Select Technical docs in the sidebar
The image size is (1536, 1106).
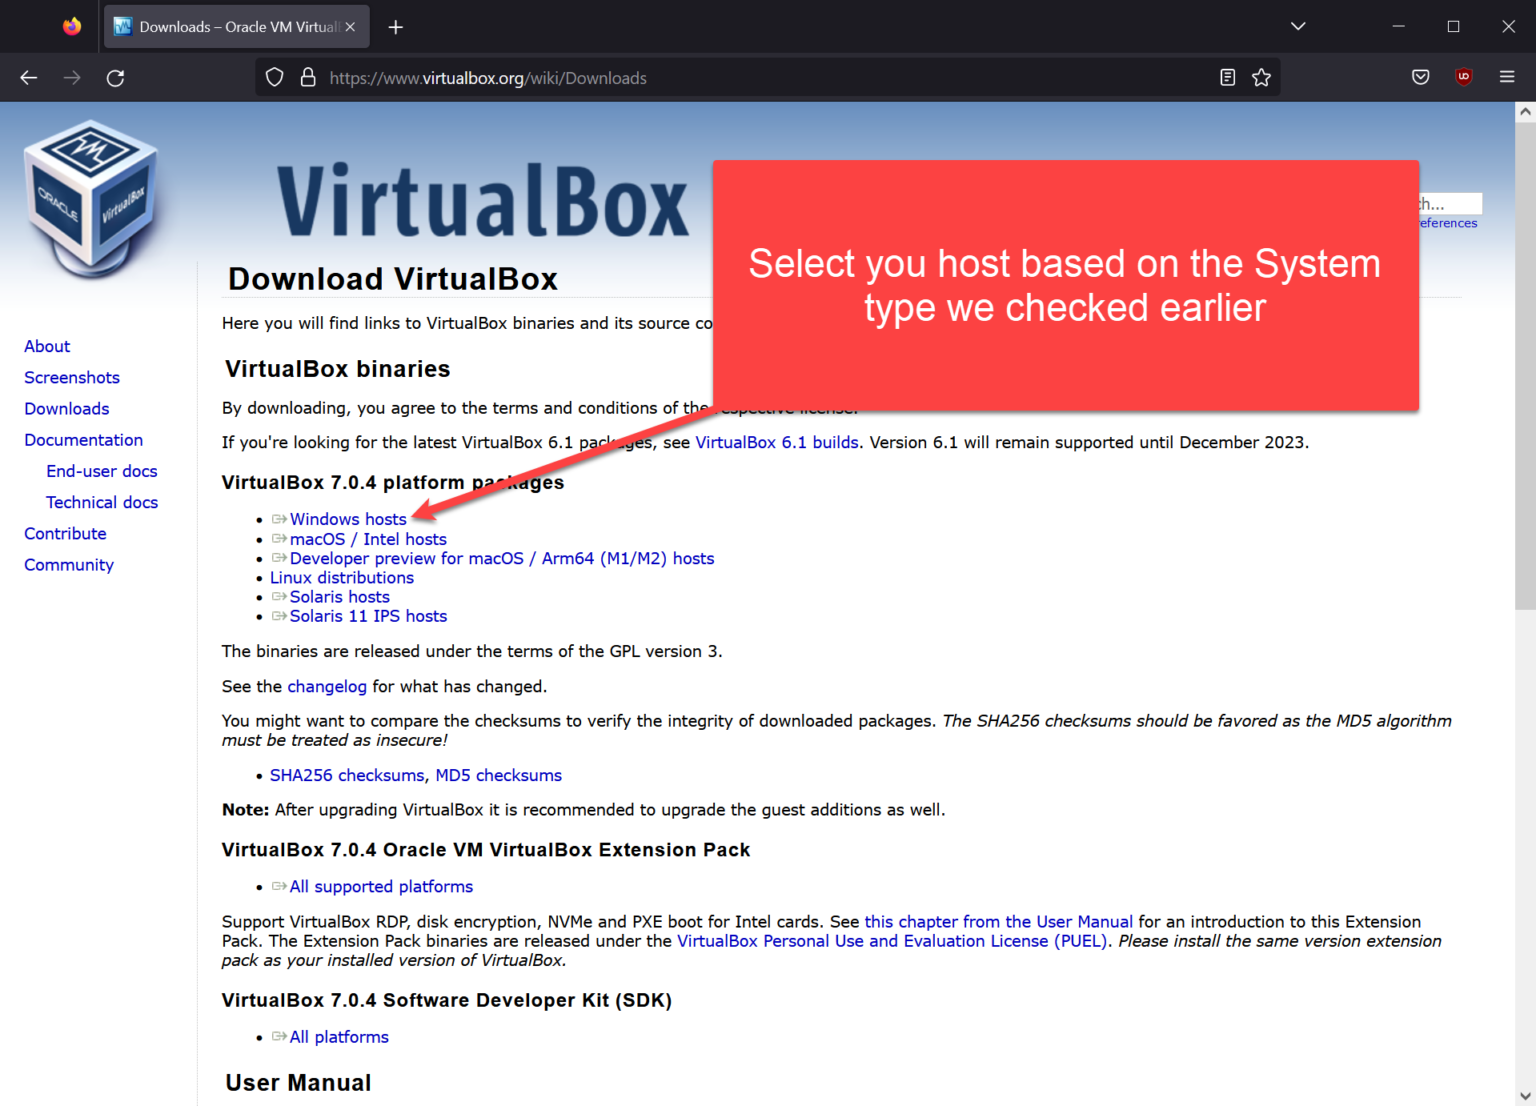[x=102, y=502]
